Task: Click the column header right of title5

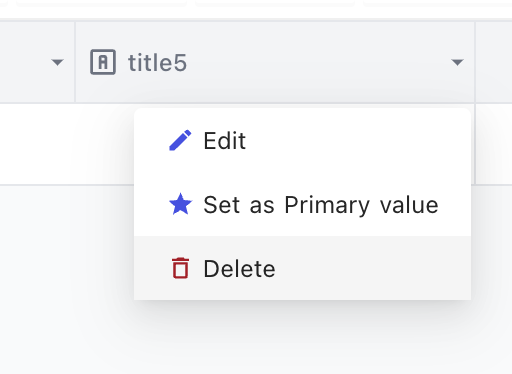Action: 494,62
